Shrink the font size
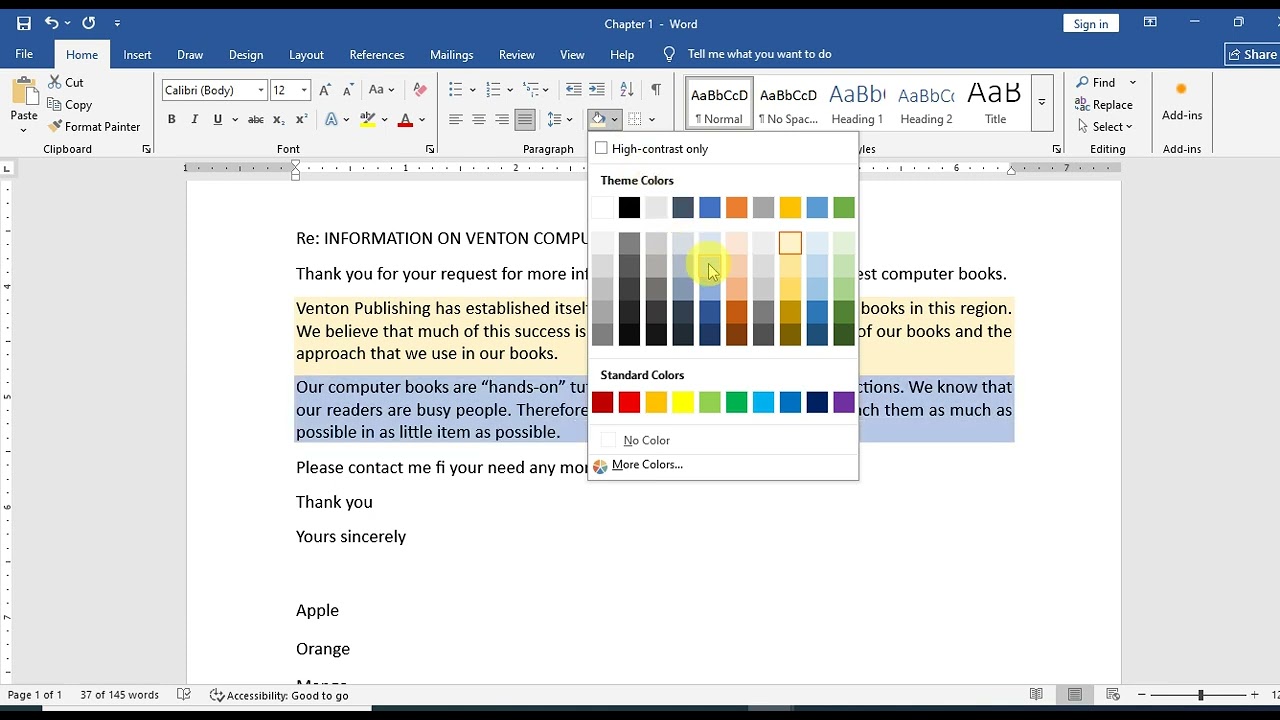This screenshot has height=720, width=1280. (x=346, y=90)
